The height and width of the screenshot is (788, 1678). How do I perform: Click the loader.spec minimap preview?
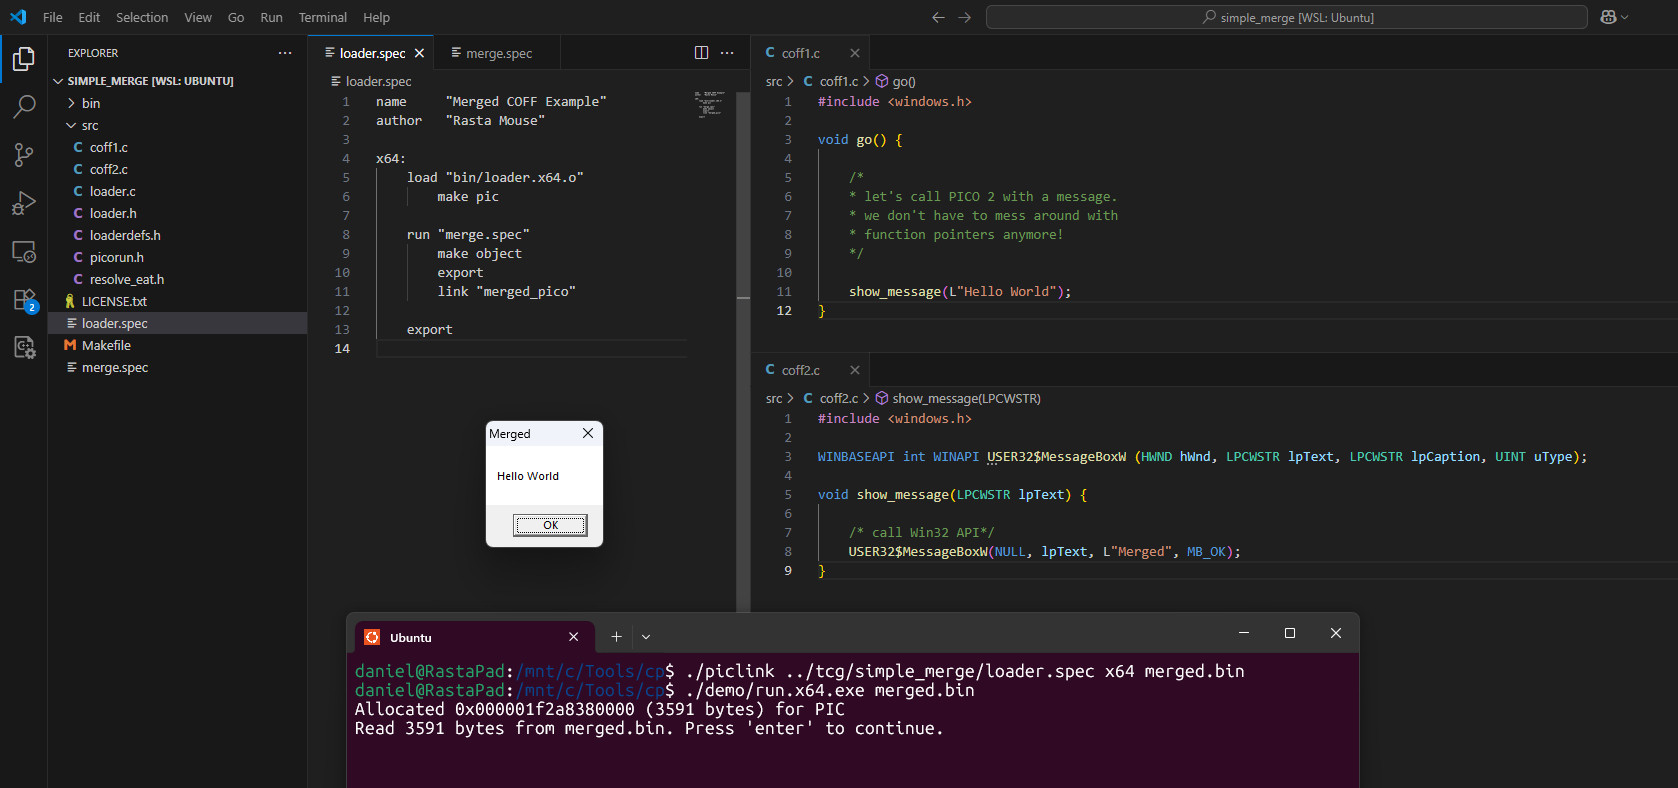(710, 104)
